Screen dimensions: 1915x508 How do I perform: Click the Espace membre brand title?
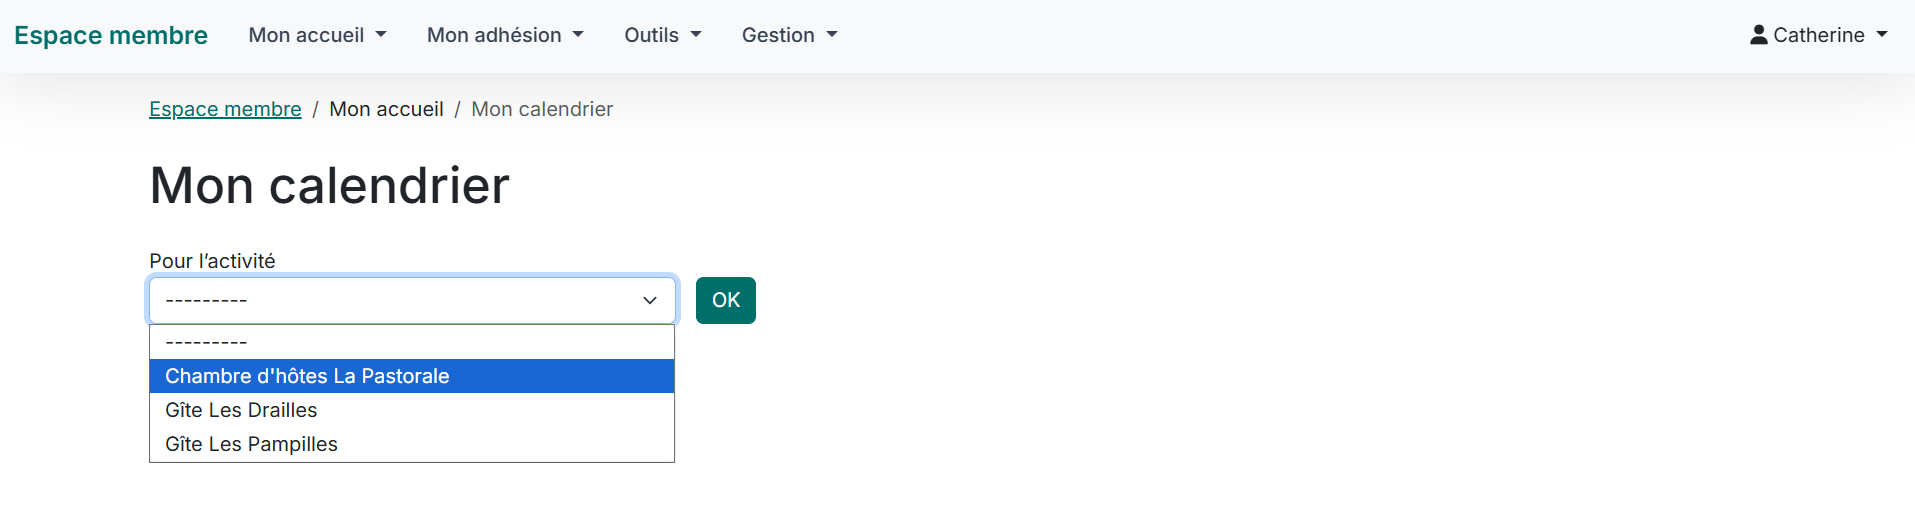point(111,35)
